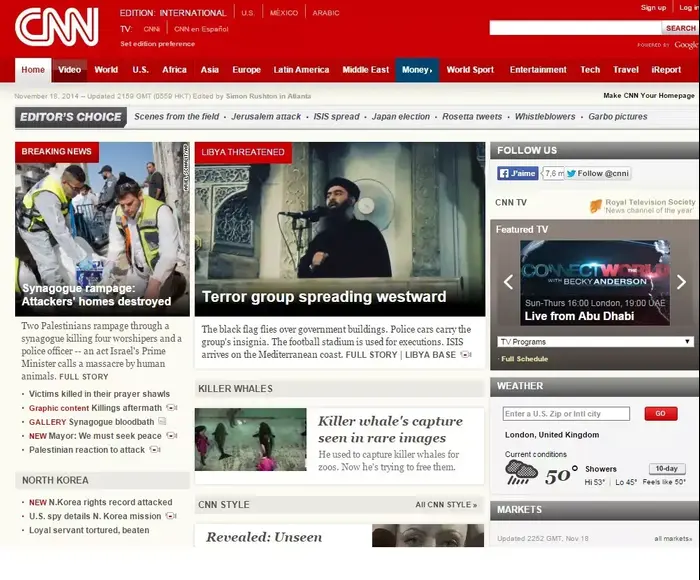The height and width of the screenshot is (580, 700).
Task: Open the World Sport section
Action: [470, 70]
